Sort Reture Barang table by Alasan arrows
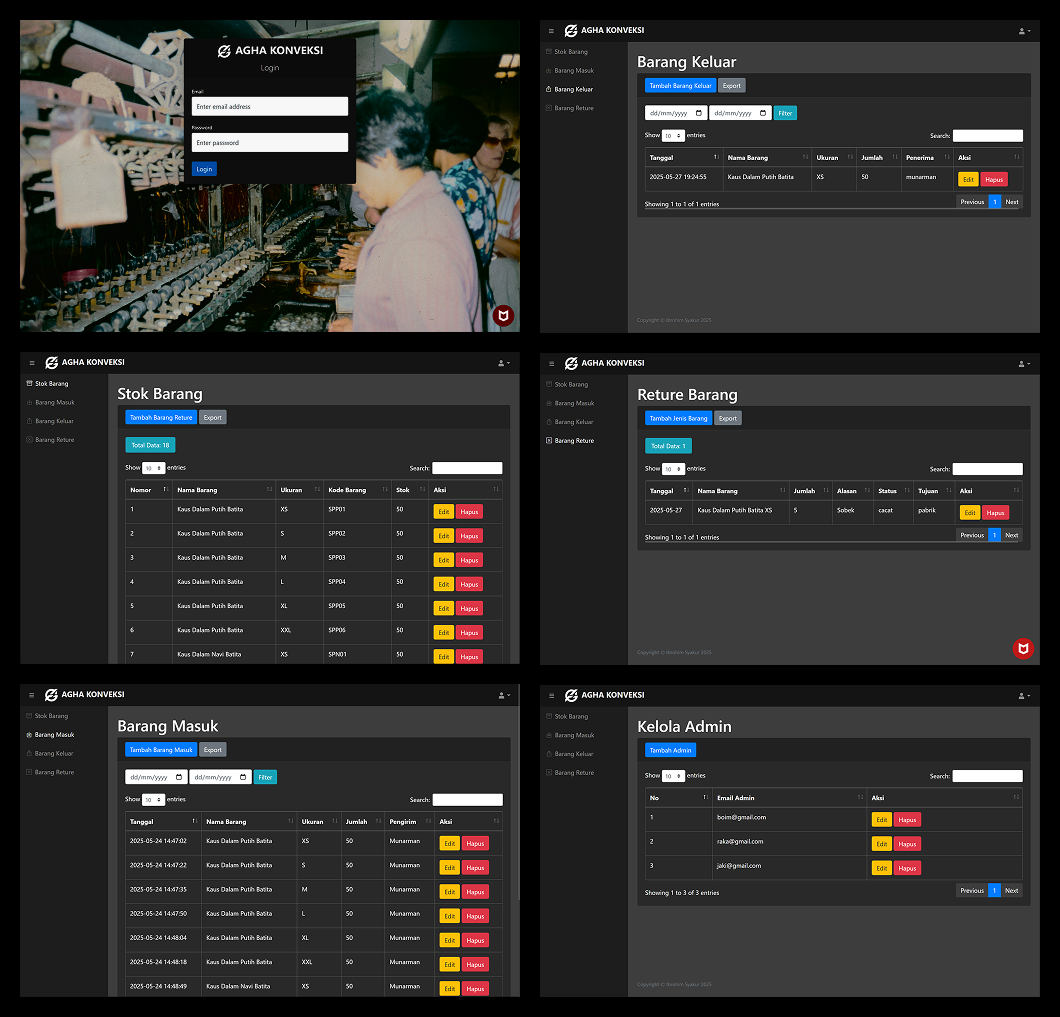This screenshot has width=1060, height=1017. point(866,491)
